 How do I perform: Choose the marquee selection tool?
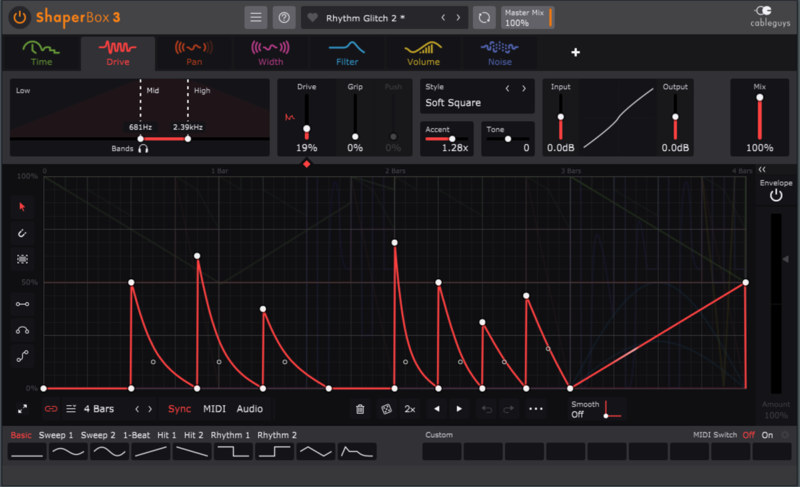[x=22, y=259]
